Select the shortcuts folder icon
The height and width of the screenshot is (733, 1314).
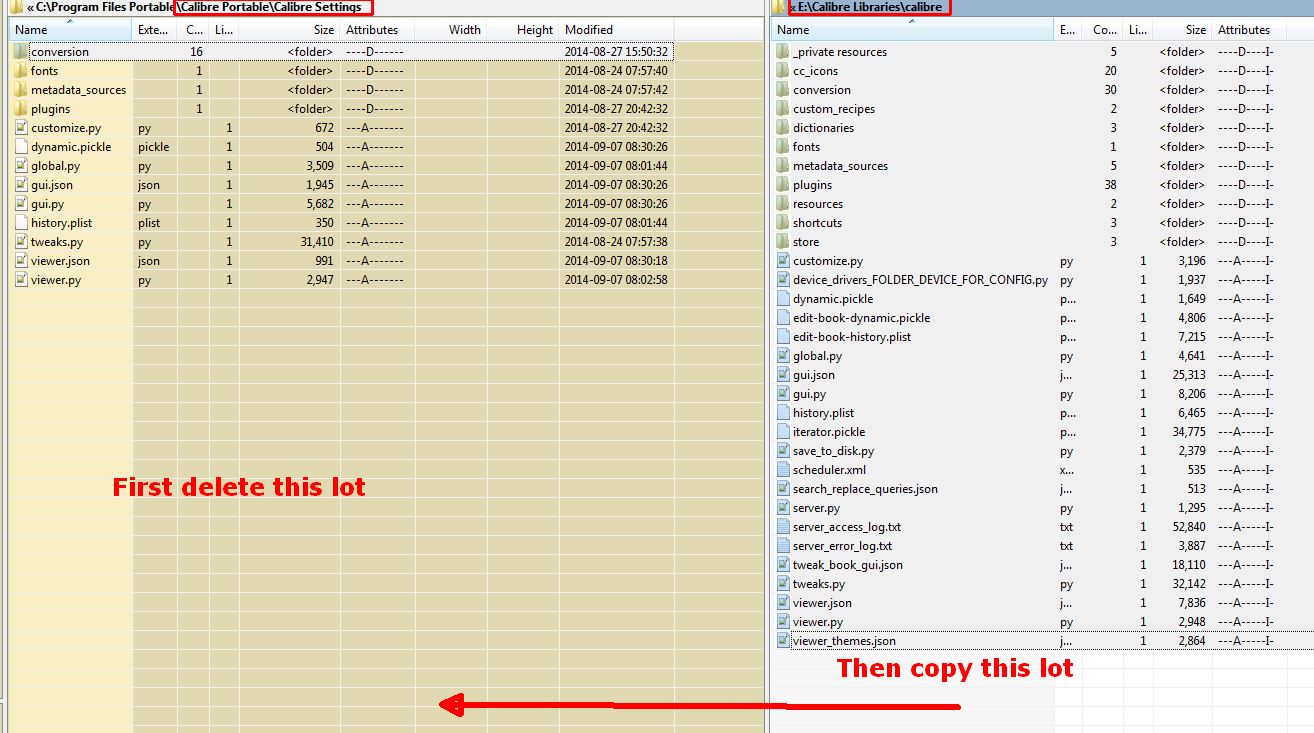784,223
